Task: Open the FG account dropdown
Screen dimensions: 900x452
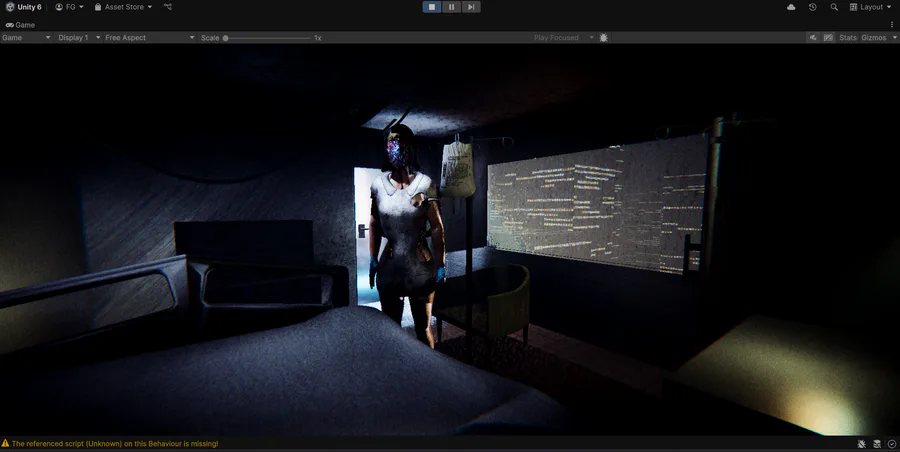Action: click(x=69, y=7)
